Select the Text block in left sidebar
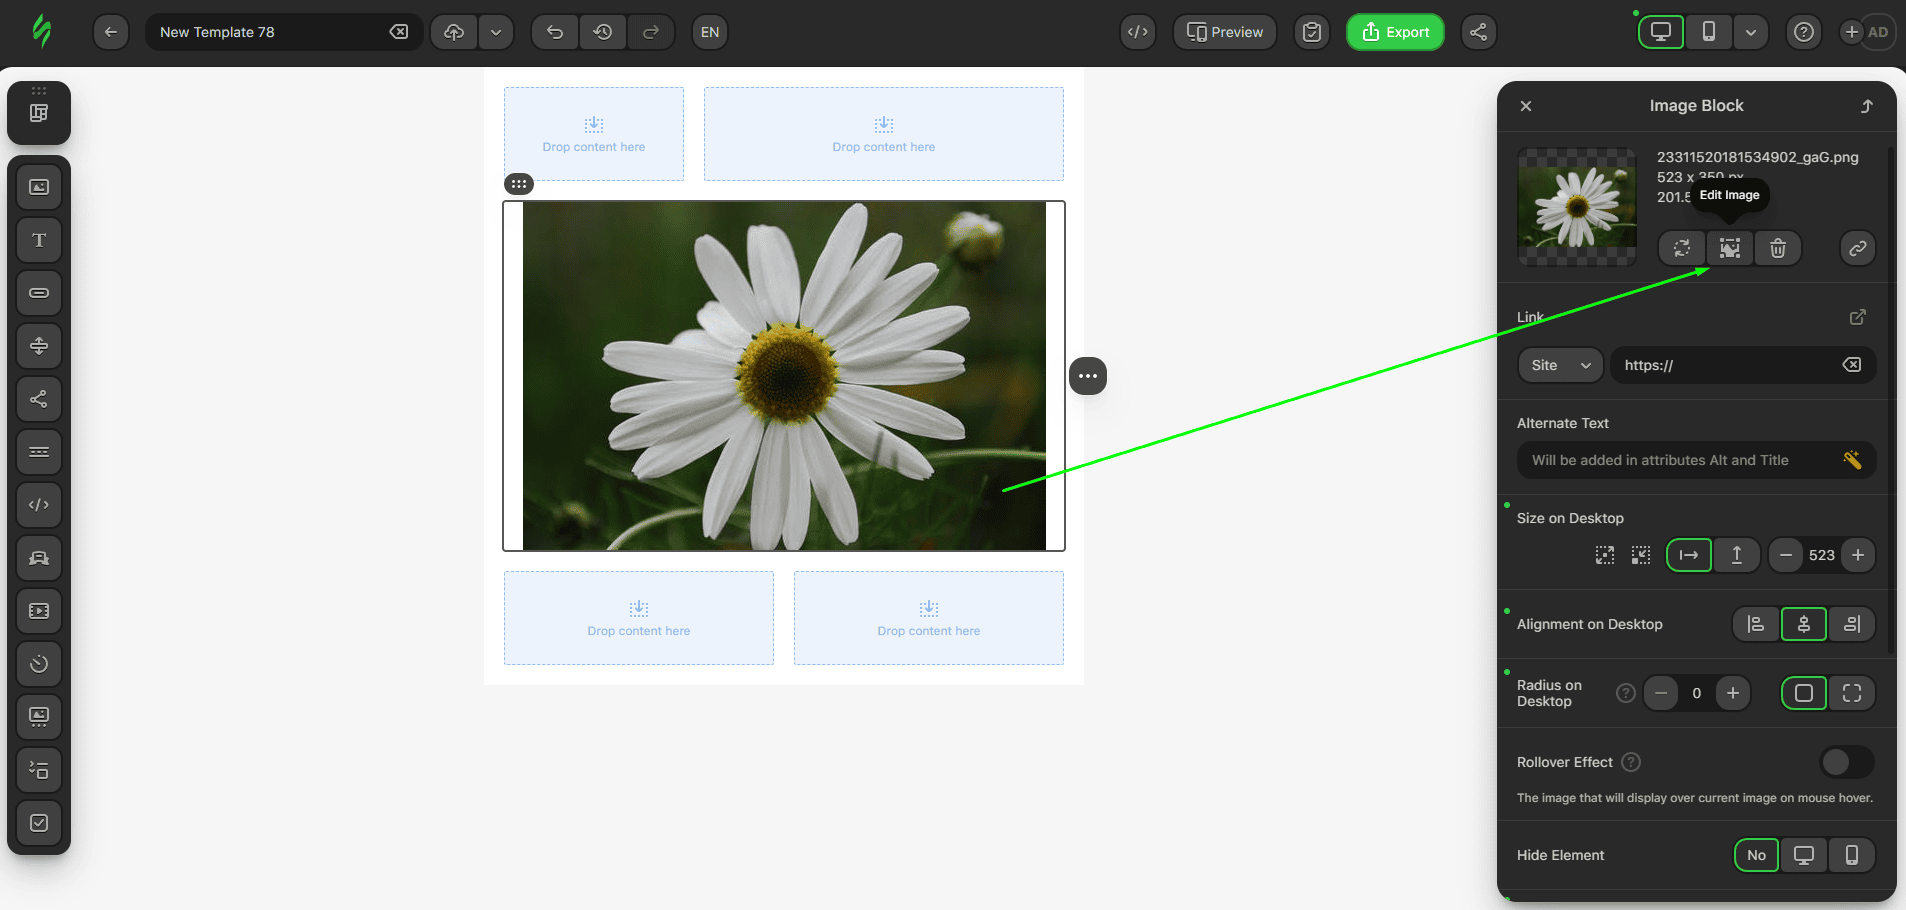The image size is (1906, 910). [39, 240]
